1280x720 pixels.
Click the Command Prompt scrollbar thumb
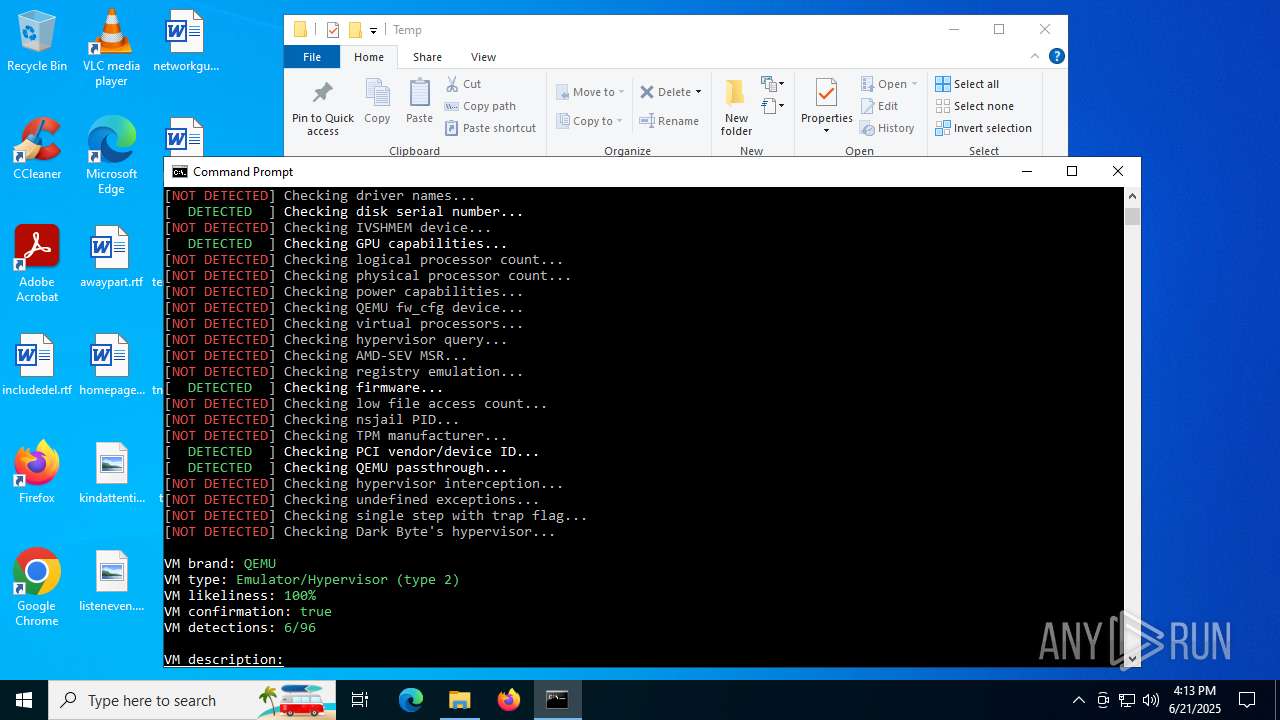click(x=1132, y=215)
